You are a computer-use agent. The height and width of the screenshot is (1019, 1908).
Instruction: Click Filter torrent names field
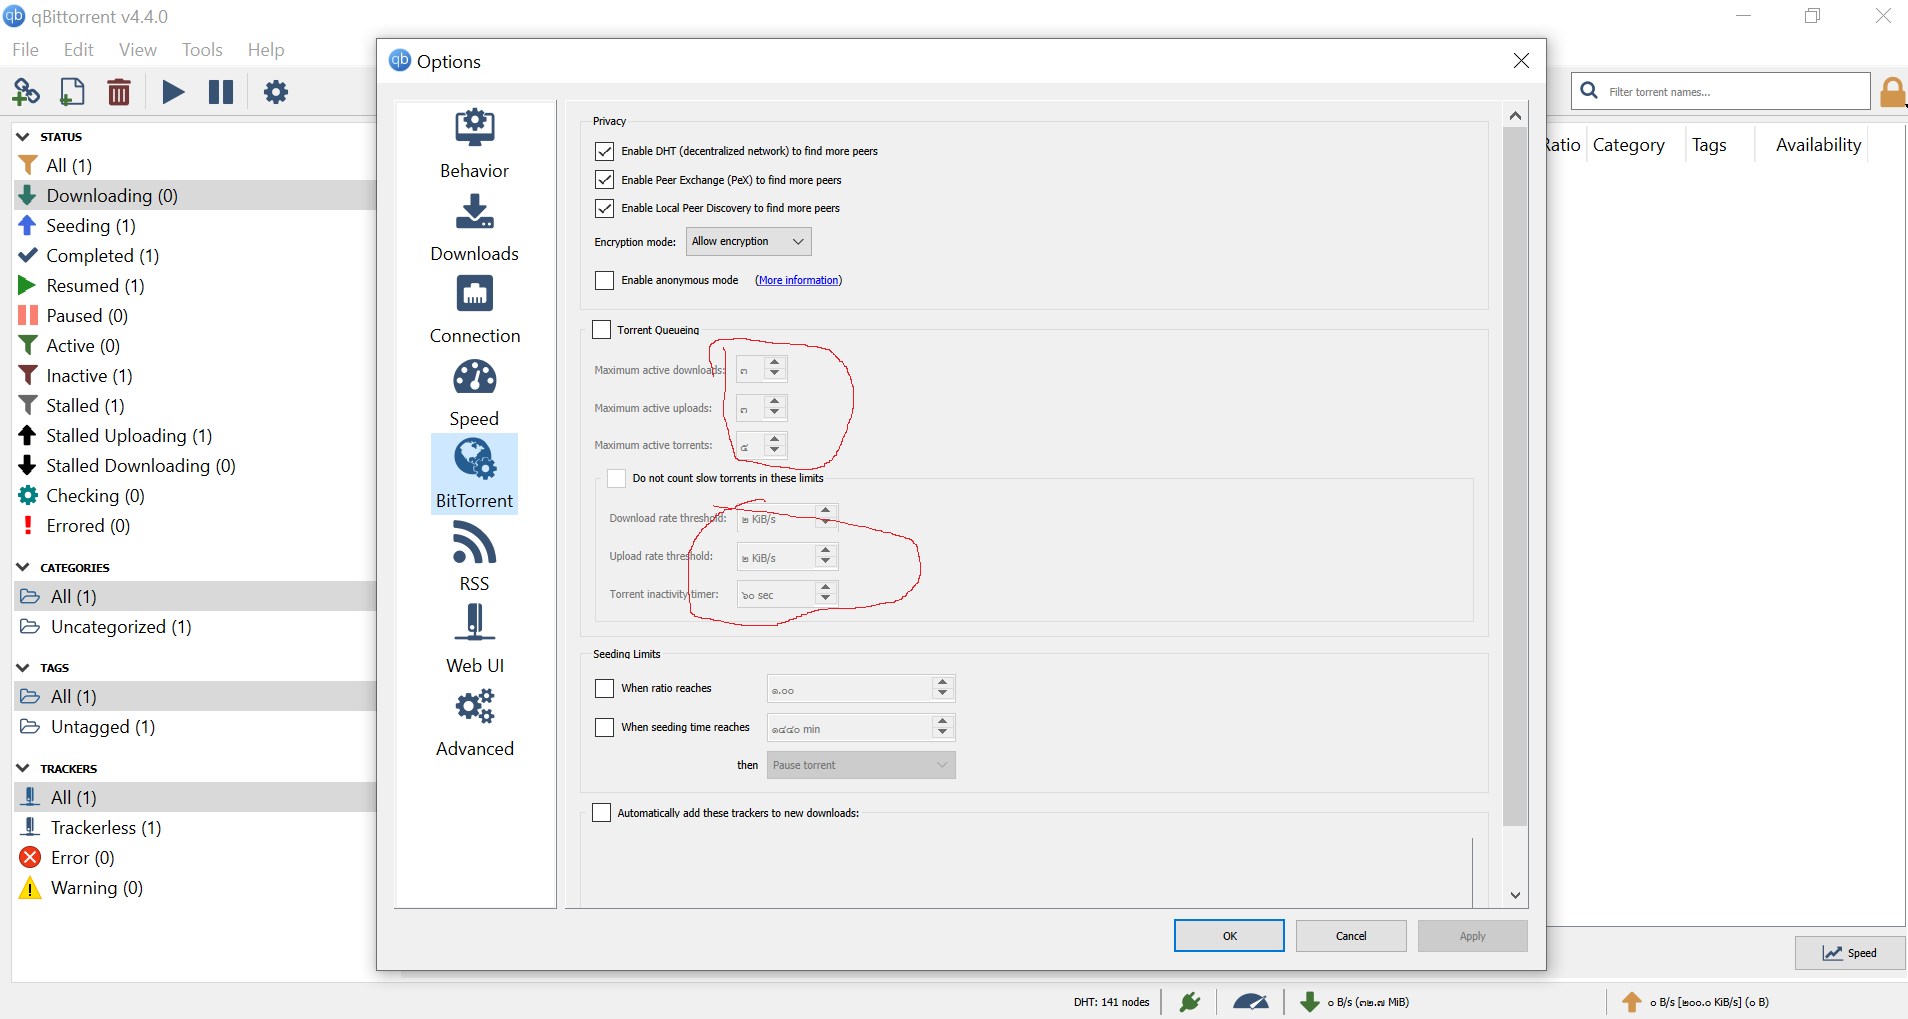(x=1720, y=91)
